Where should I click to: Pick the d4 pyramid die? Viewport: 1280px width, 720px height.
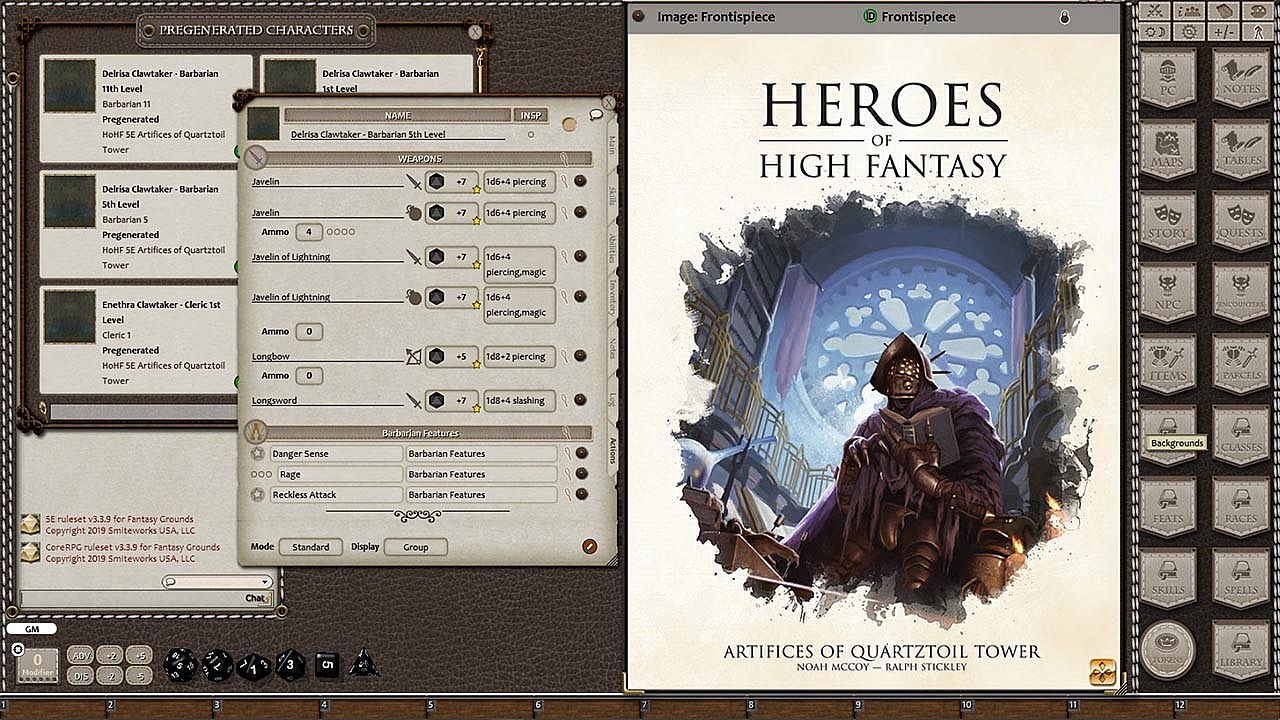(363, 663)
